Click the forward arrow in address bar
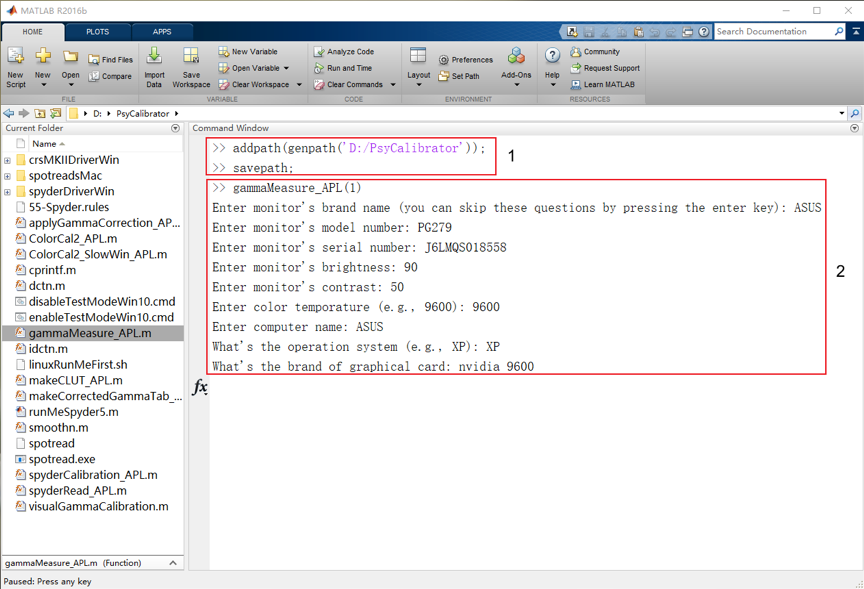Image resolution: width=864 pixels, height=589 pixels. click(24, 113)
